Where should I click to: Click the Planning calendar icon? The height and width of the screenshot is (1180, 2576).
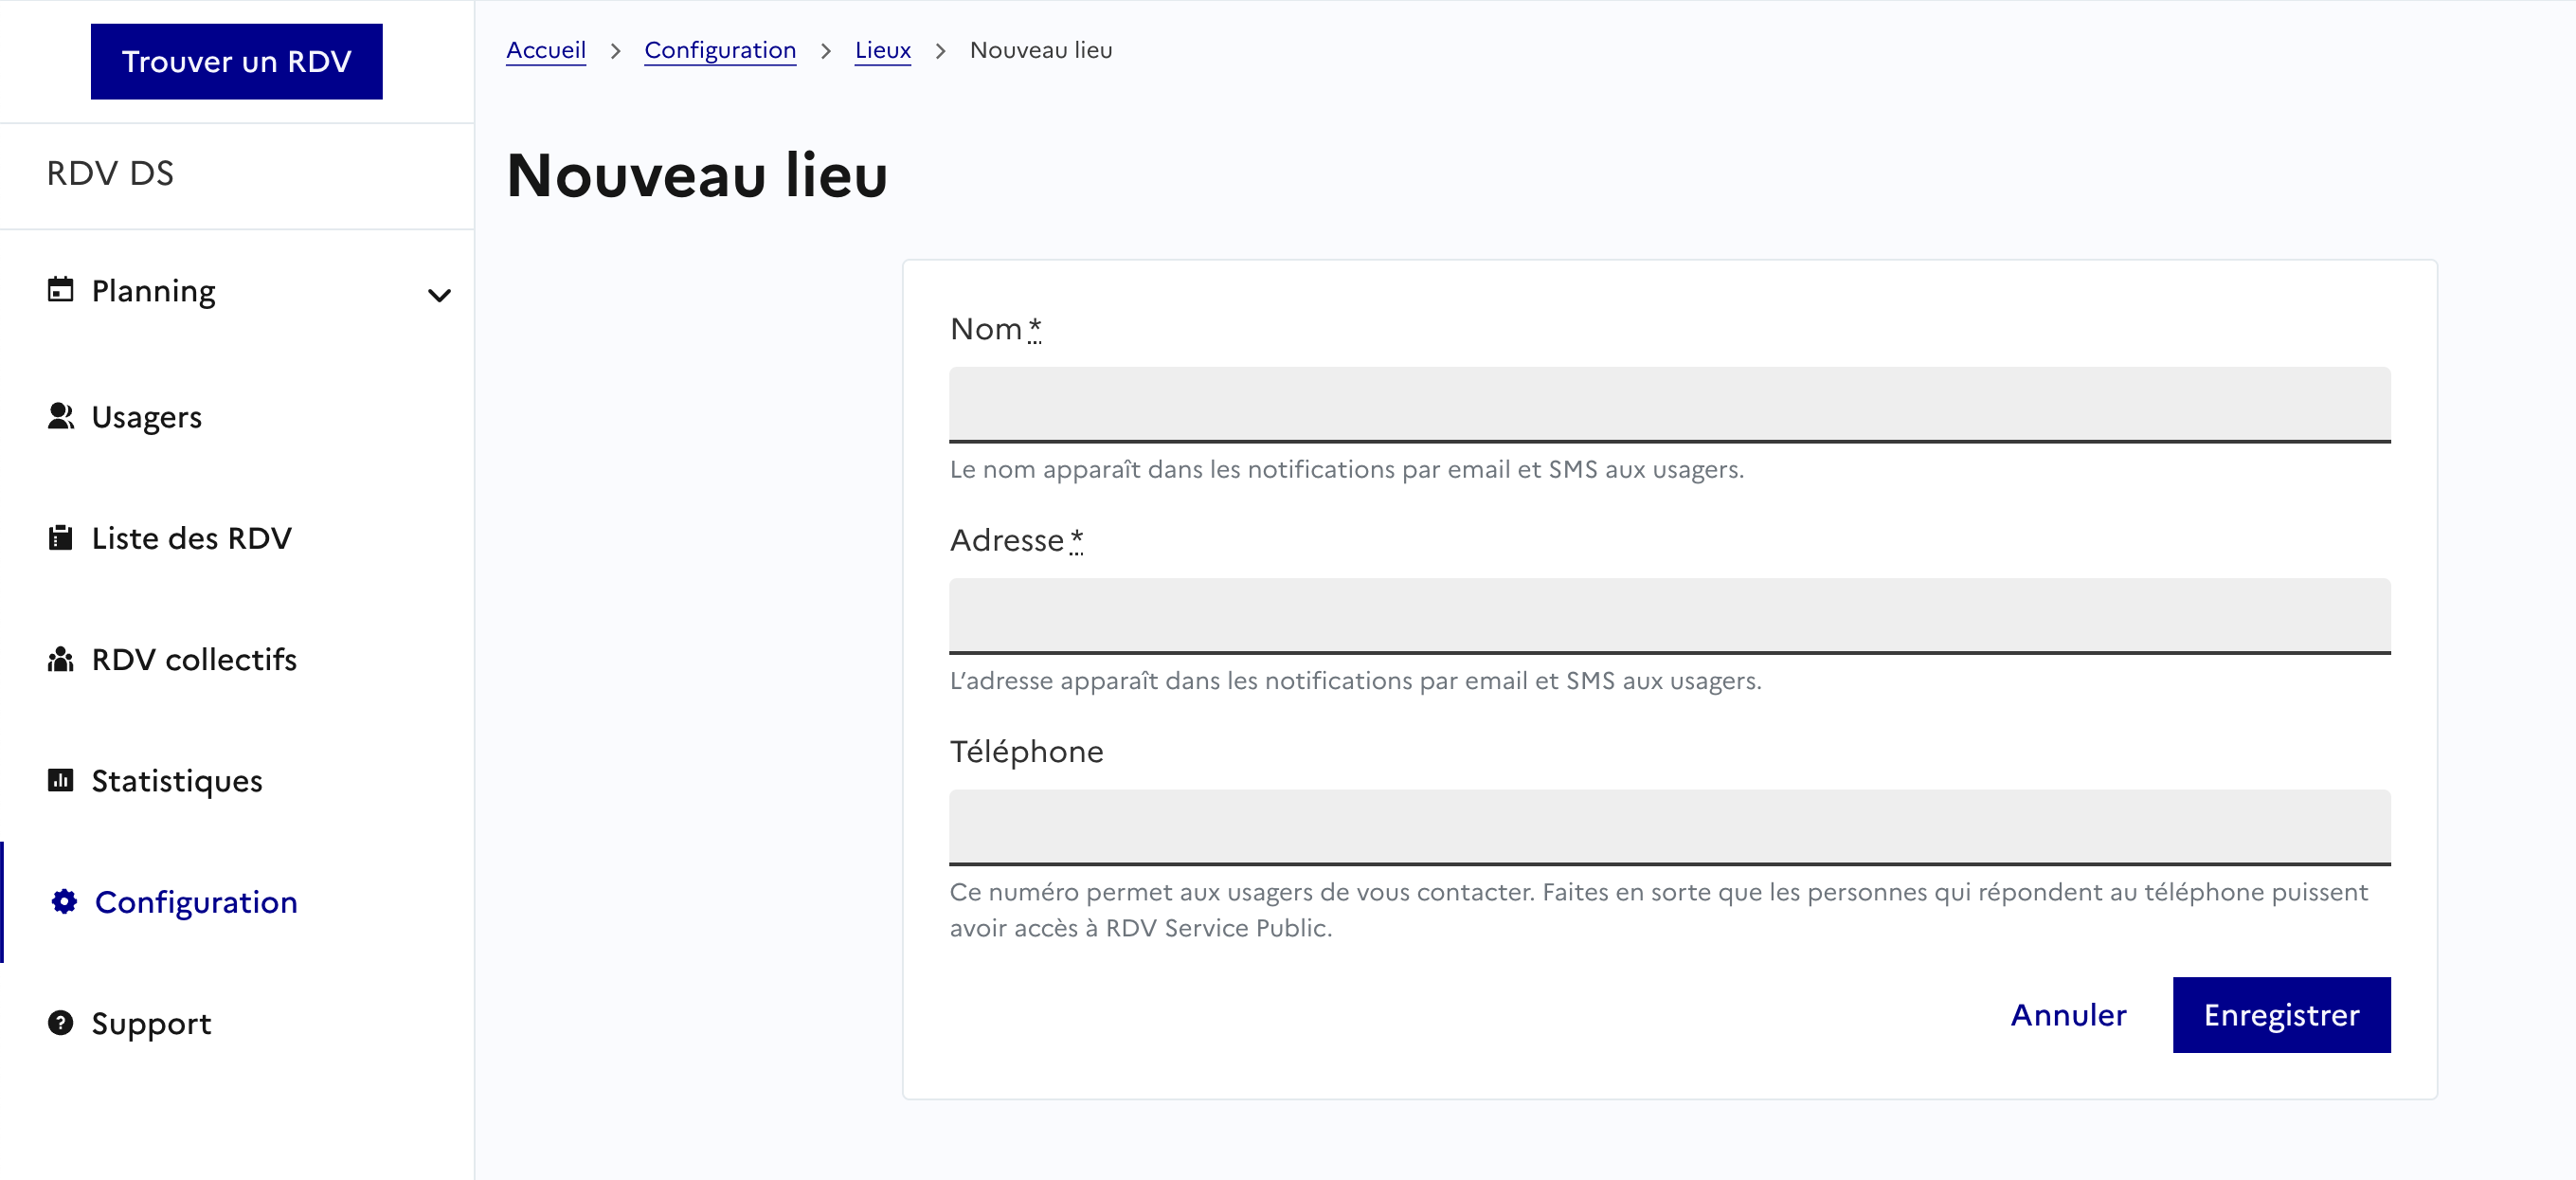(x=60, y=290)
